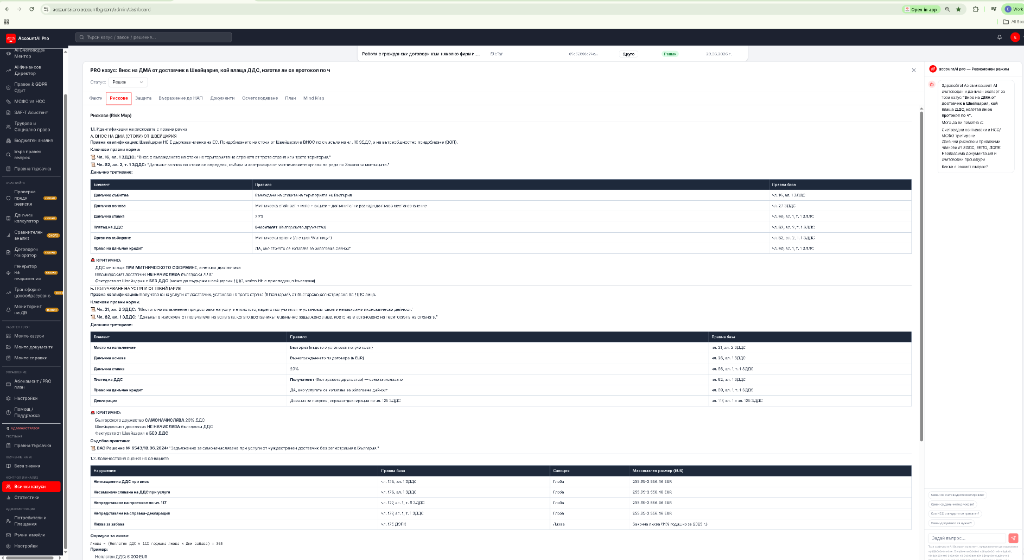Click the Моите документи sidebar icon

[x=8, y=347]
